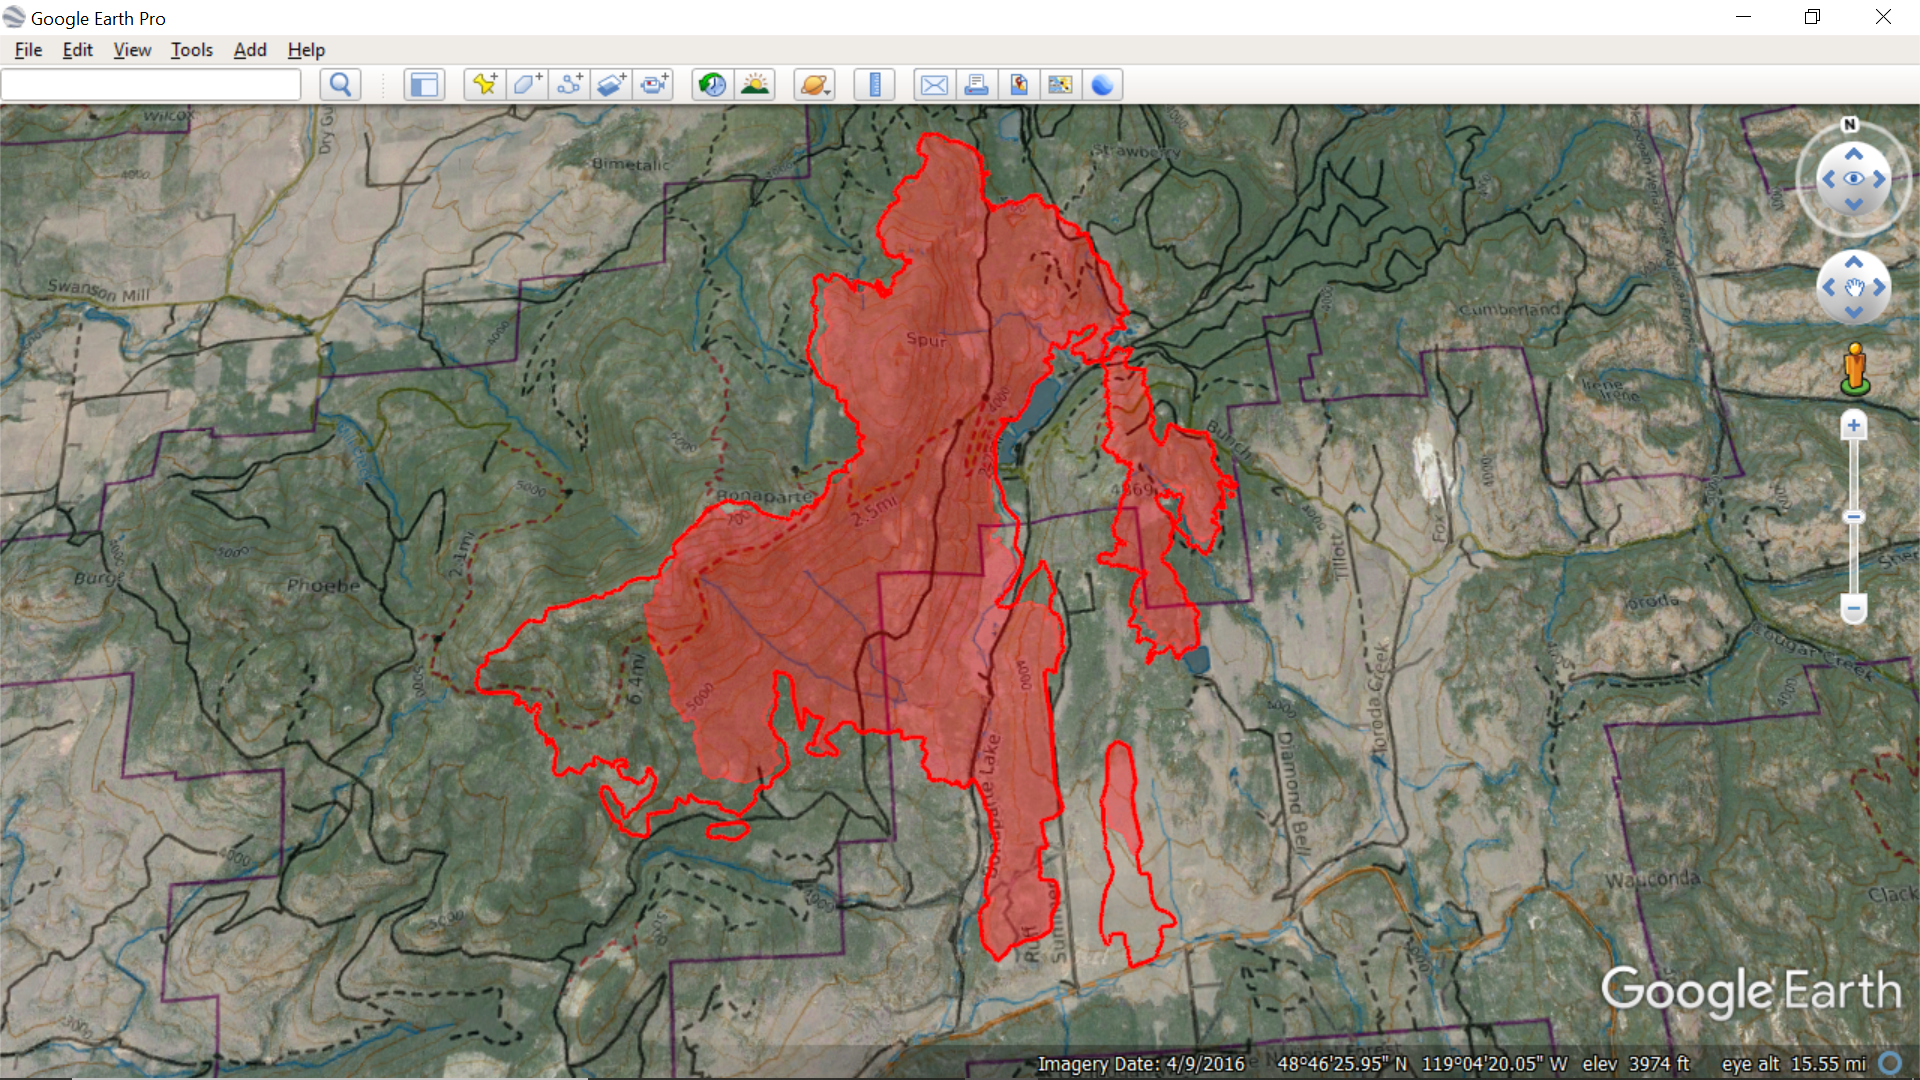Click the Email envelope icon

[x=934, y=85]
